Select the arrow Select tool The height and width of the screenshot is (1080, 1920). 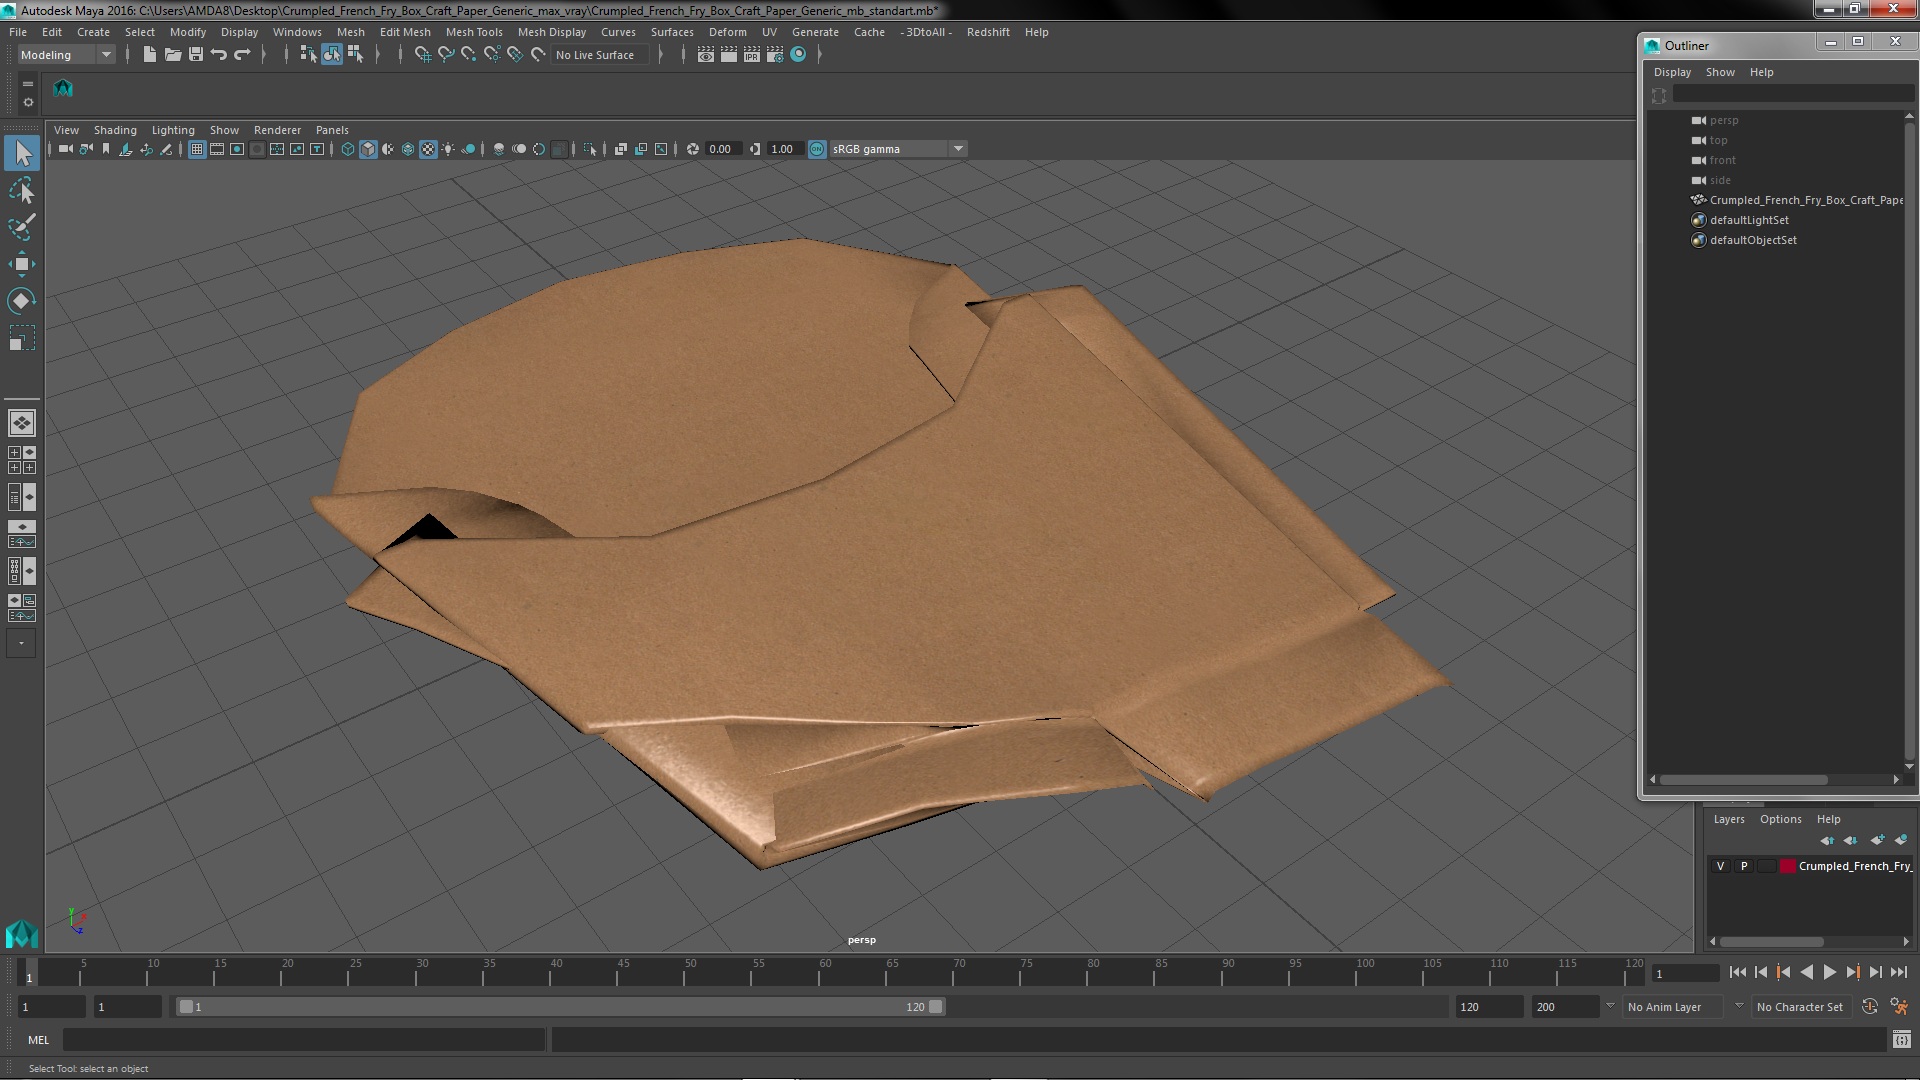22,153
